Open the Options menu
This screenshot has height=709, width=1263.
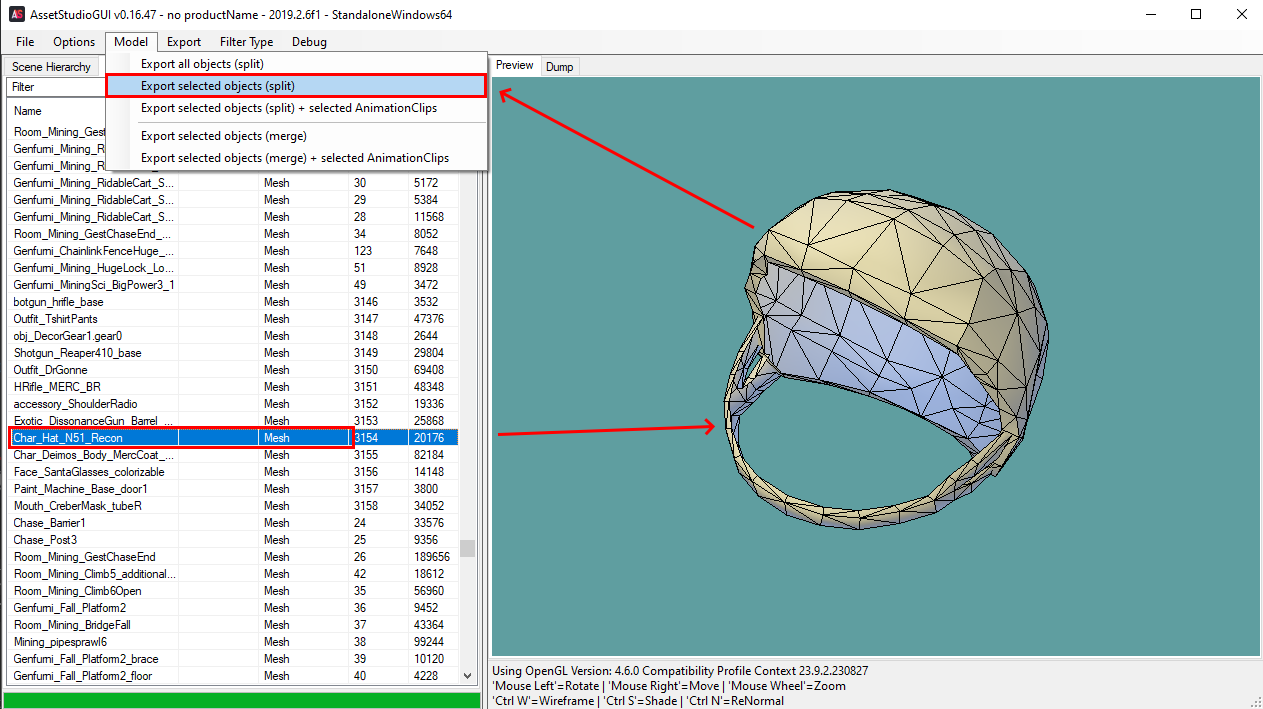[x=74, y=42]
